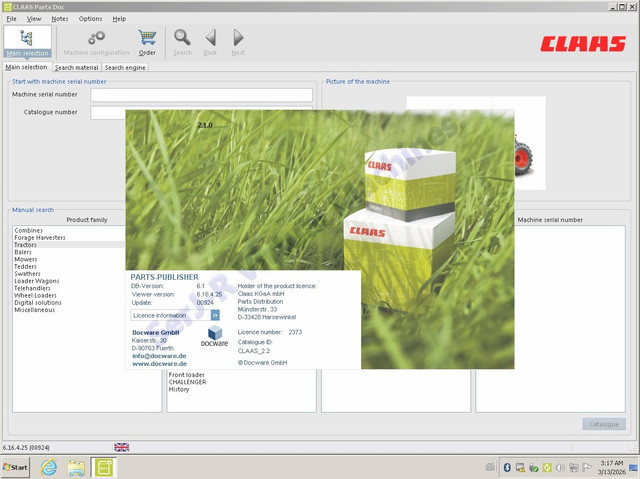
Task: Open the Notes menu
Action: click(60, 19)
